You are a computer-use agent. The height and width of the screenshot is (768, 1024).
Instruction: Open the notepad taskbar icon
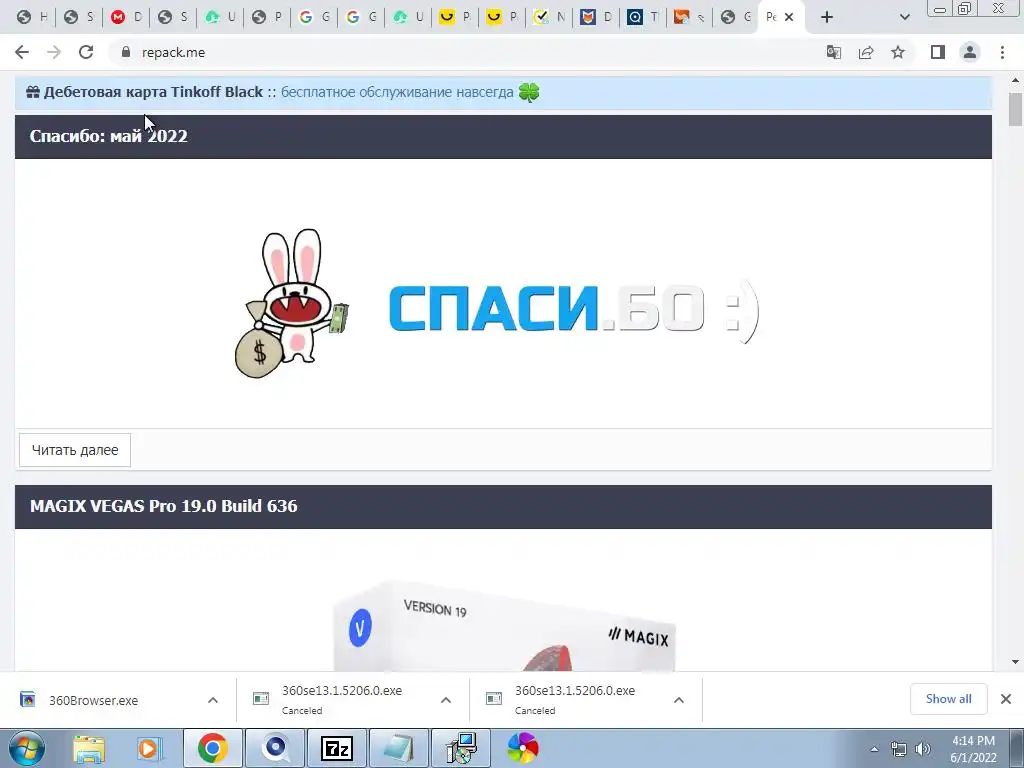tap(399, 748)
